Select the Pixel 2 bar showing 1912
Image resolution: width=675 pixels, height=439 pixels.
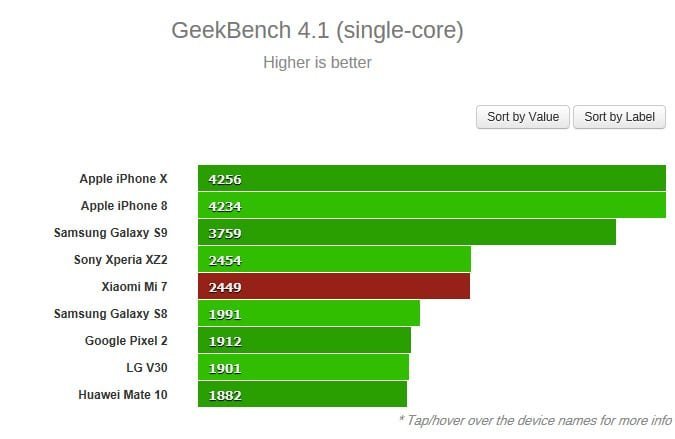click(304, 340)
